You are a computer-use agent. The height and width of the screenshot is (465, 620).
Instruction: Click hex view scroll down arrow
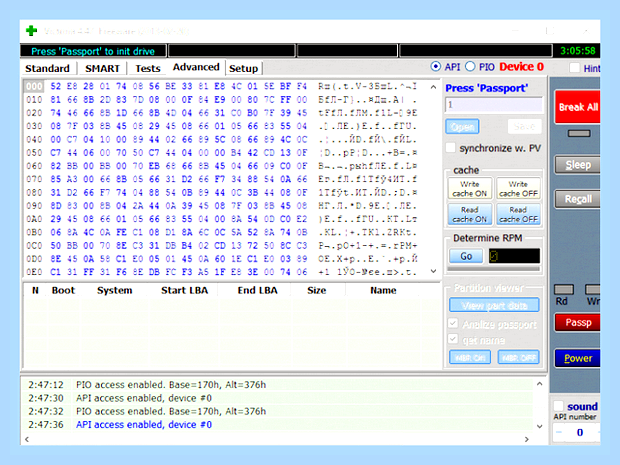433,271
